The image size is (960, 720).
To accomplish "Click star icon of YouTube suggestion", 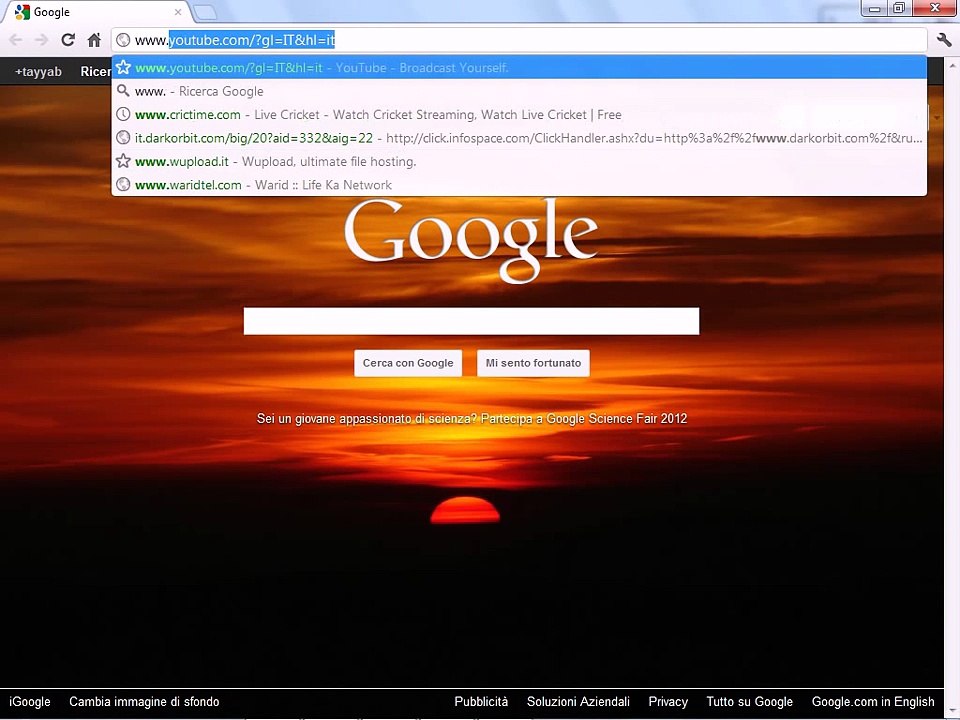I will (x=123, y=67).
